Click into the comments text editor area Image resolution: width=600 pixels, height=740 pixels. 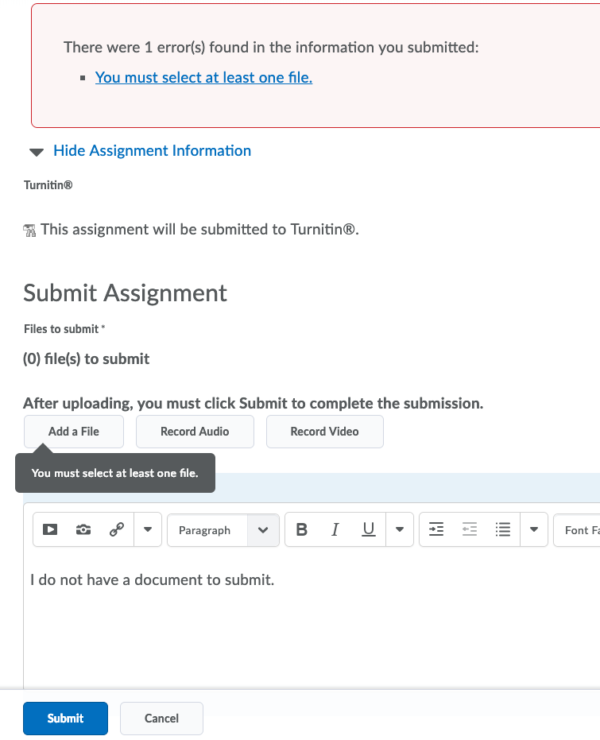[x=300, y=630]
